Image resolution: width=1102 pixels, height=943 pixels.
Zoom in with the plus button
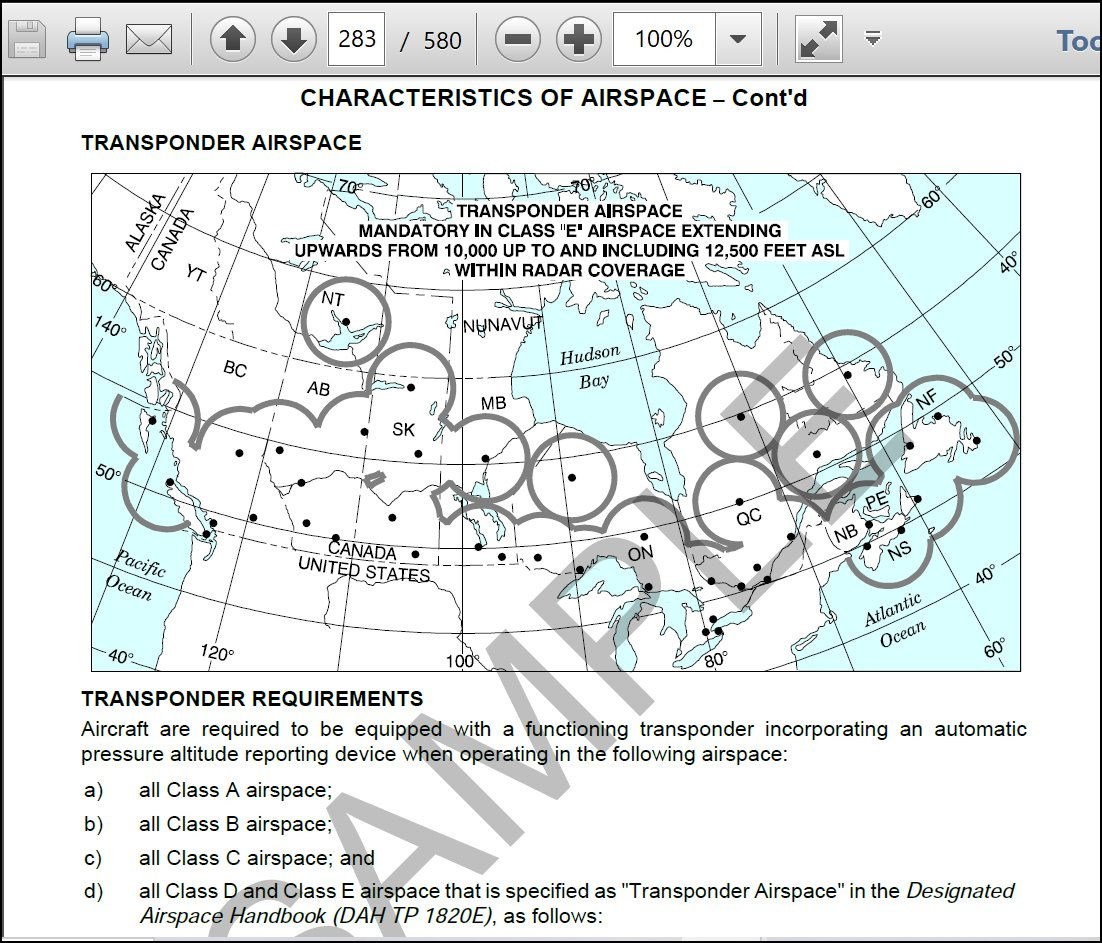point(578,39)
